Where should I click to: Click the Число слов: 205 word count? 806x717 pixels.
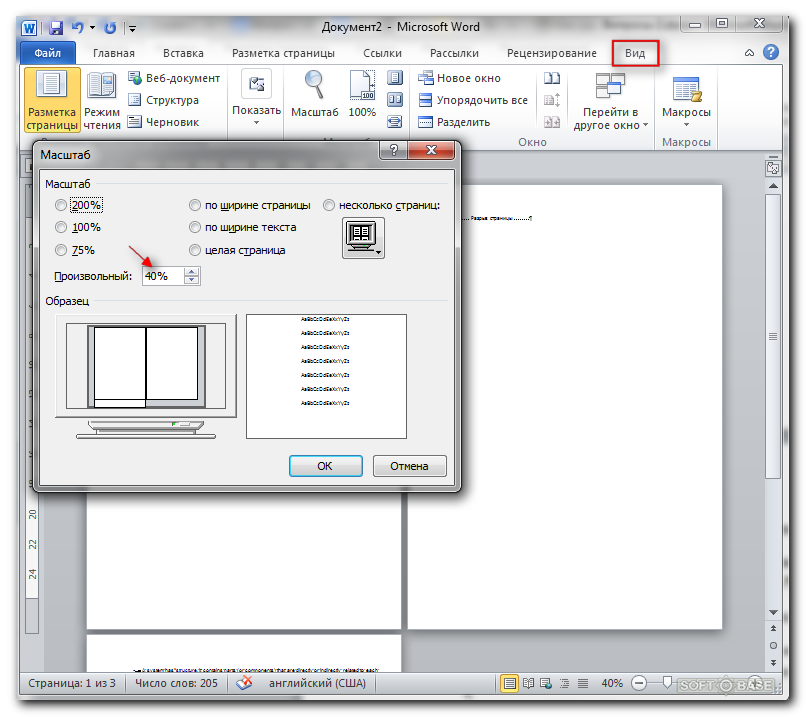(176, 683)
